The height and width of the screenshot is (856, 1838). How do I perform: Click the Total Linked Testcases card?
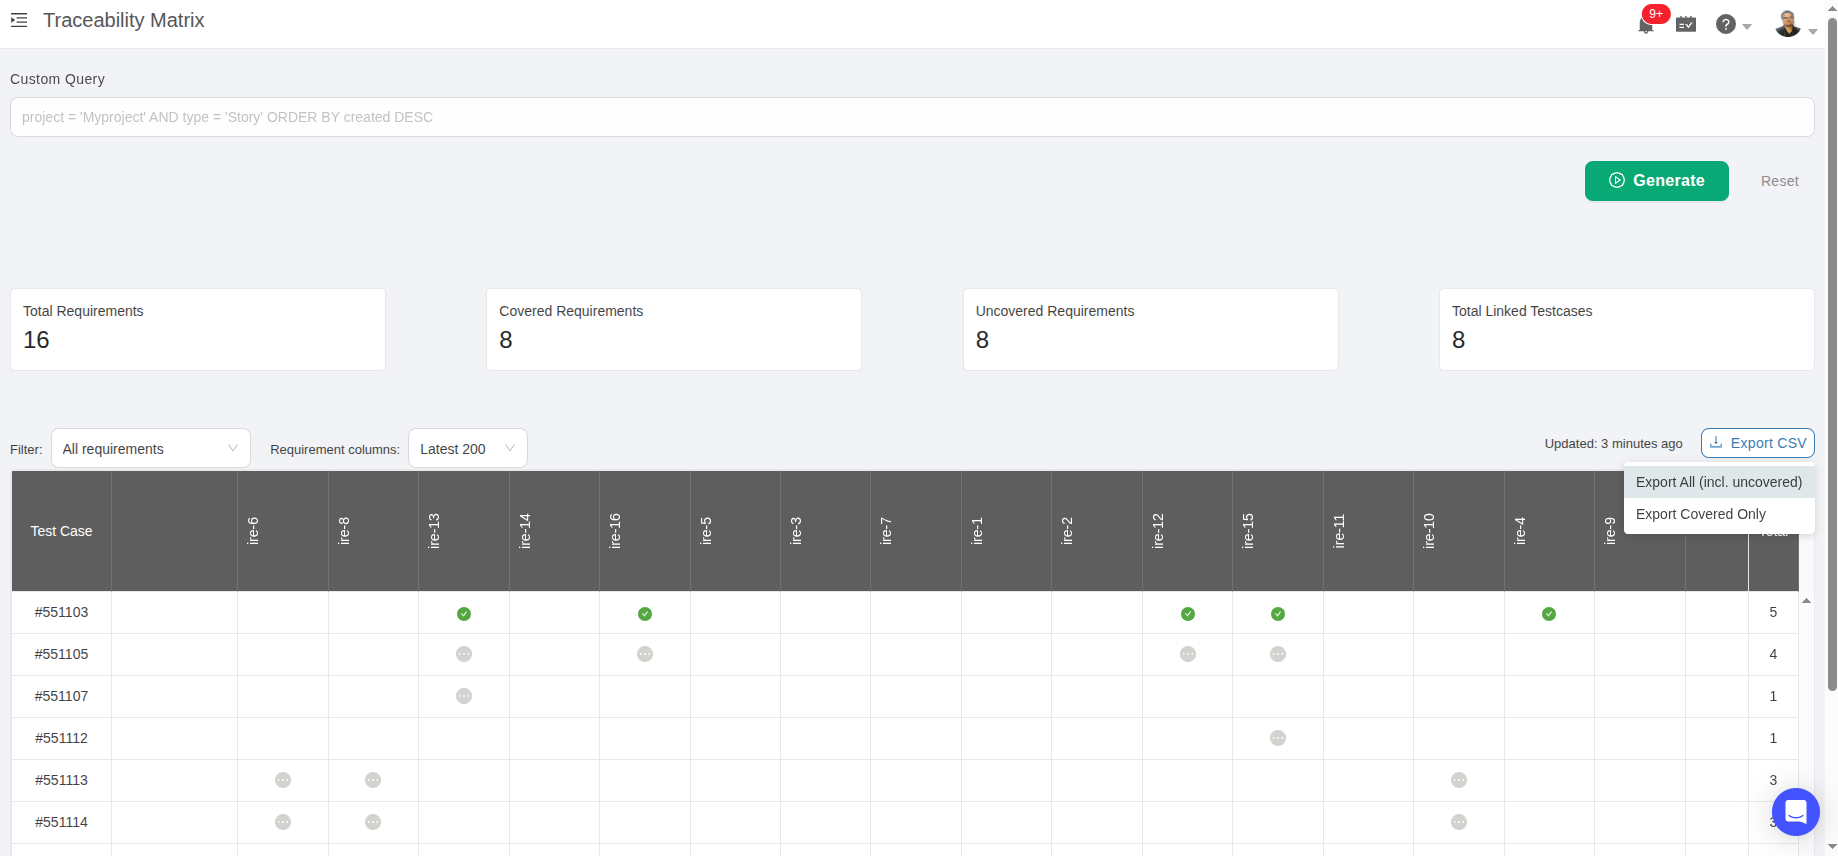click(x=1626, y=330)
